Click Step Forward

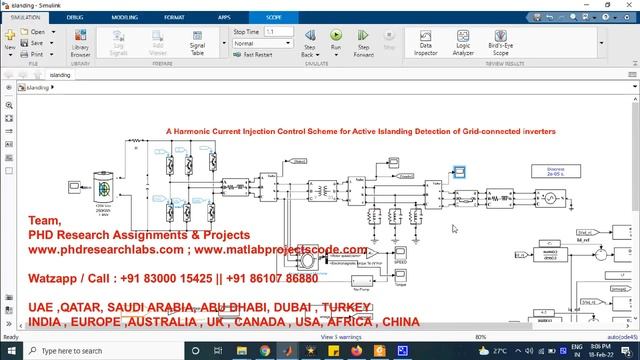tap(363, 43)
